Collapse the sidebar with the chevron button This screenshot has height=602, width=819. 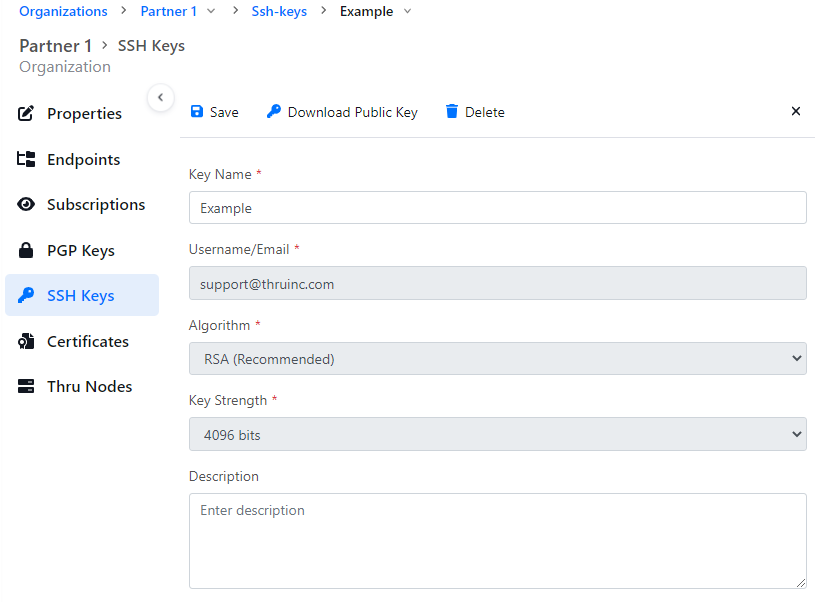[x=160, y=97]
